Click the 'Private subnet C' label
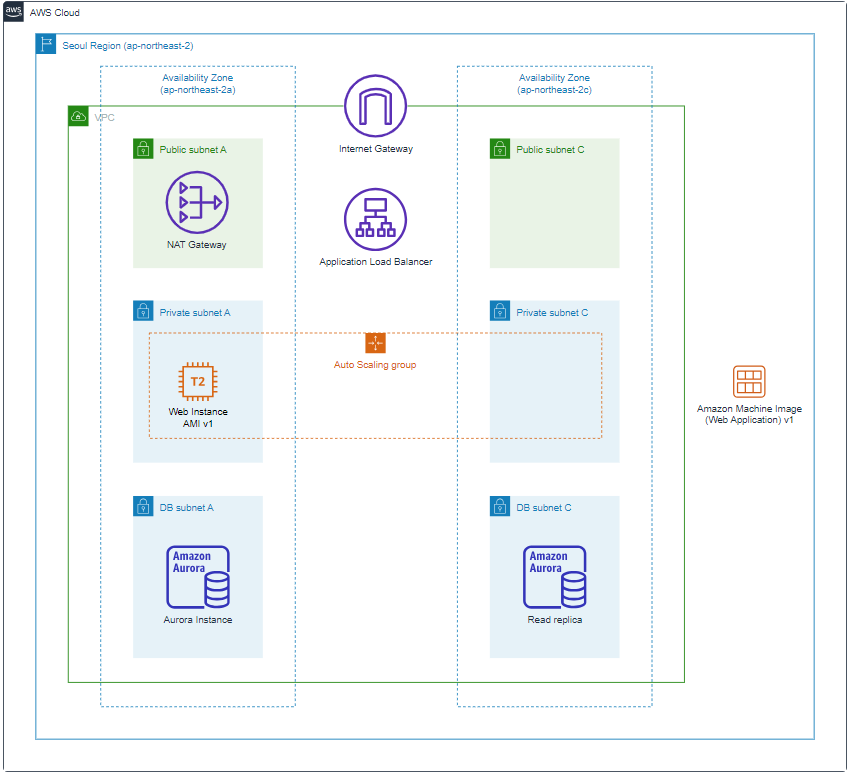The image size is (848, 776). pos(552,313)
